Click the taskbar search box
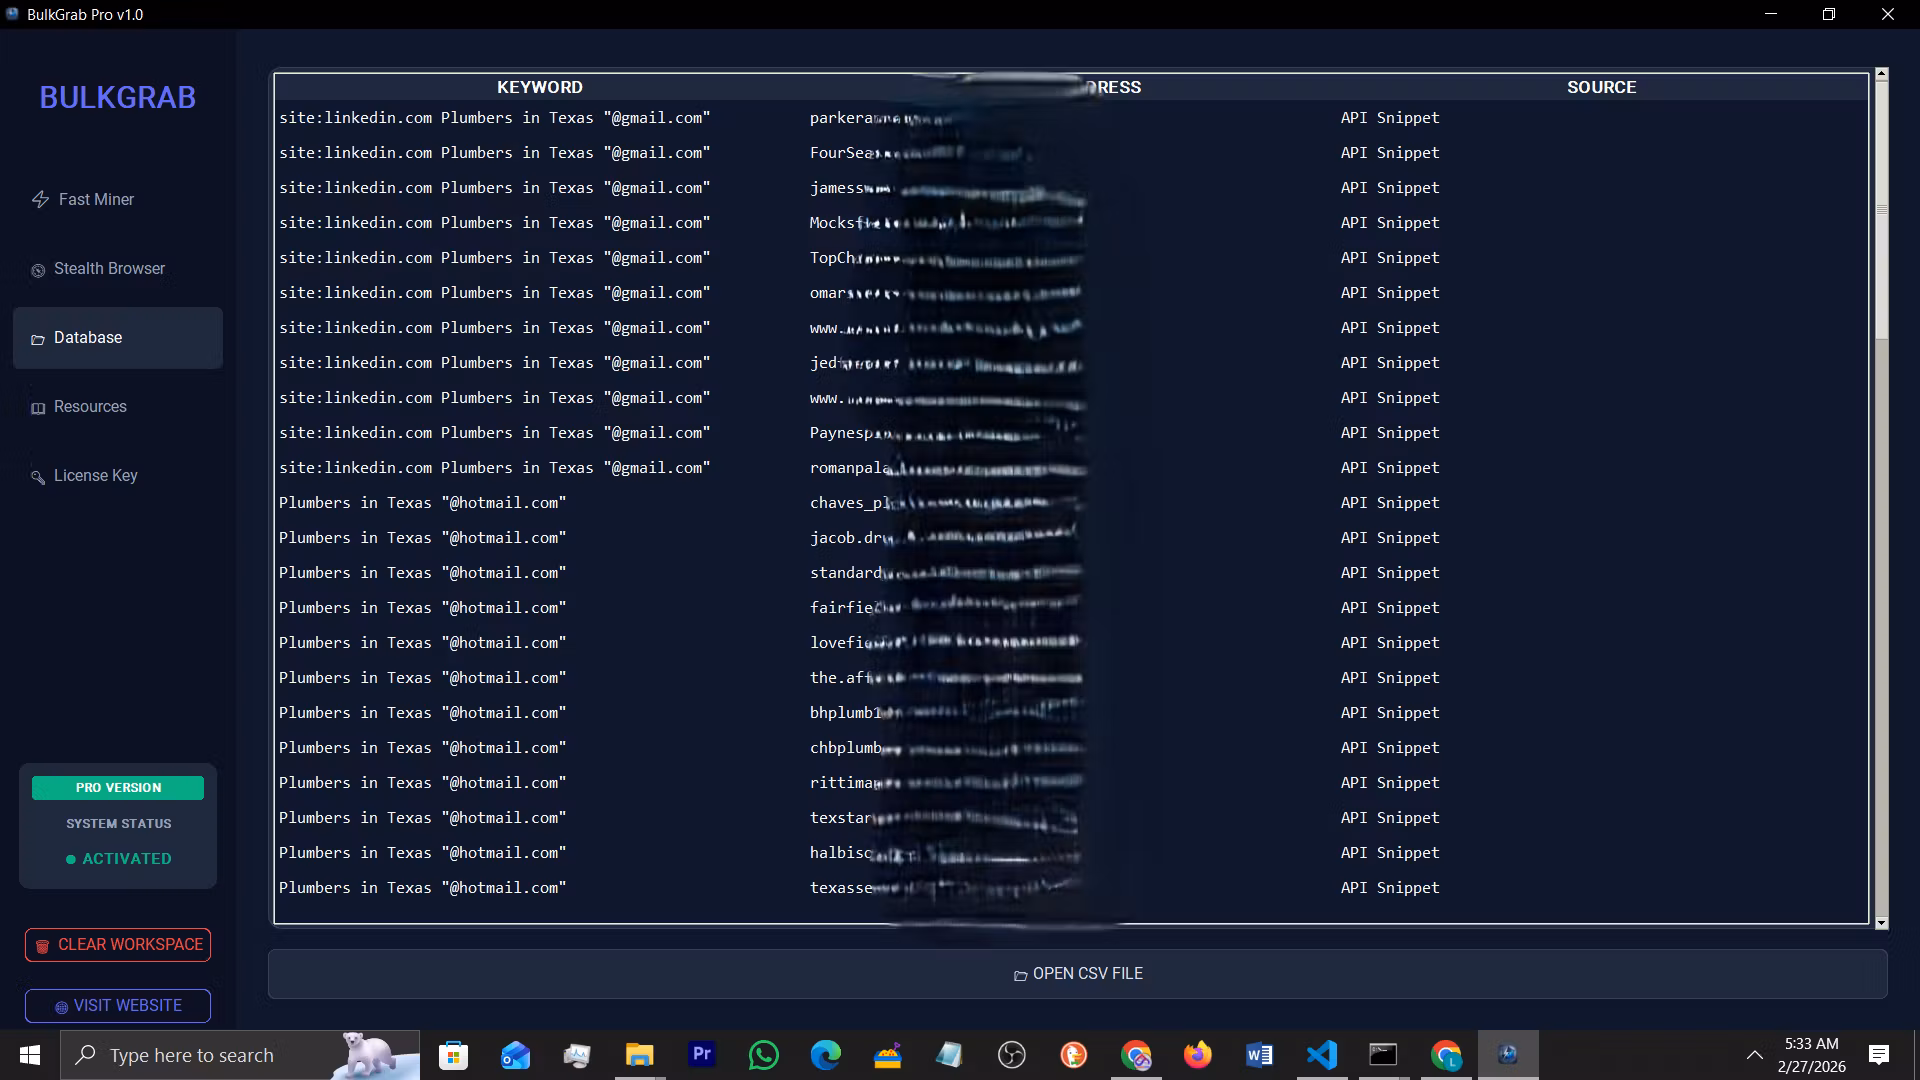Viewport: 1920px width, 1080px height. pyautogui.click(x=240, y=1055)
